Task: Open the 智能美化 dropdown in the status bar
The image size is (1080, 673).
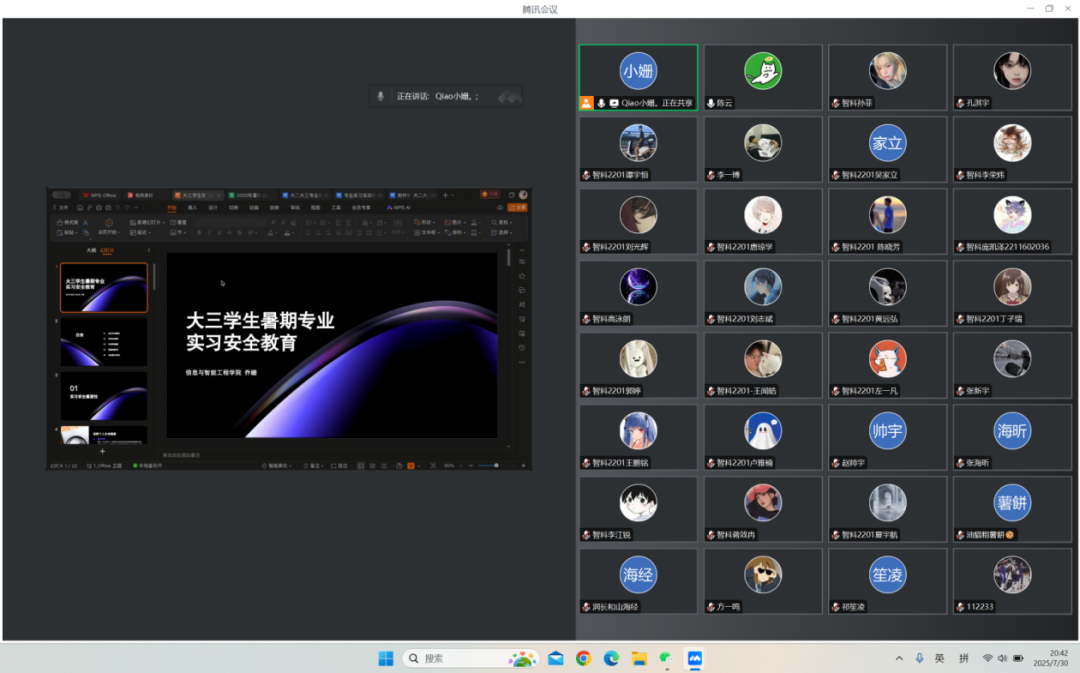Action: coord(277,466)
